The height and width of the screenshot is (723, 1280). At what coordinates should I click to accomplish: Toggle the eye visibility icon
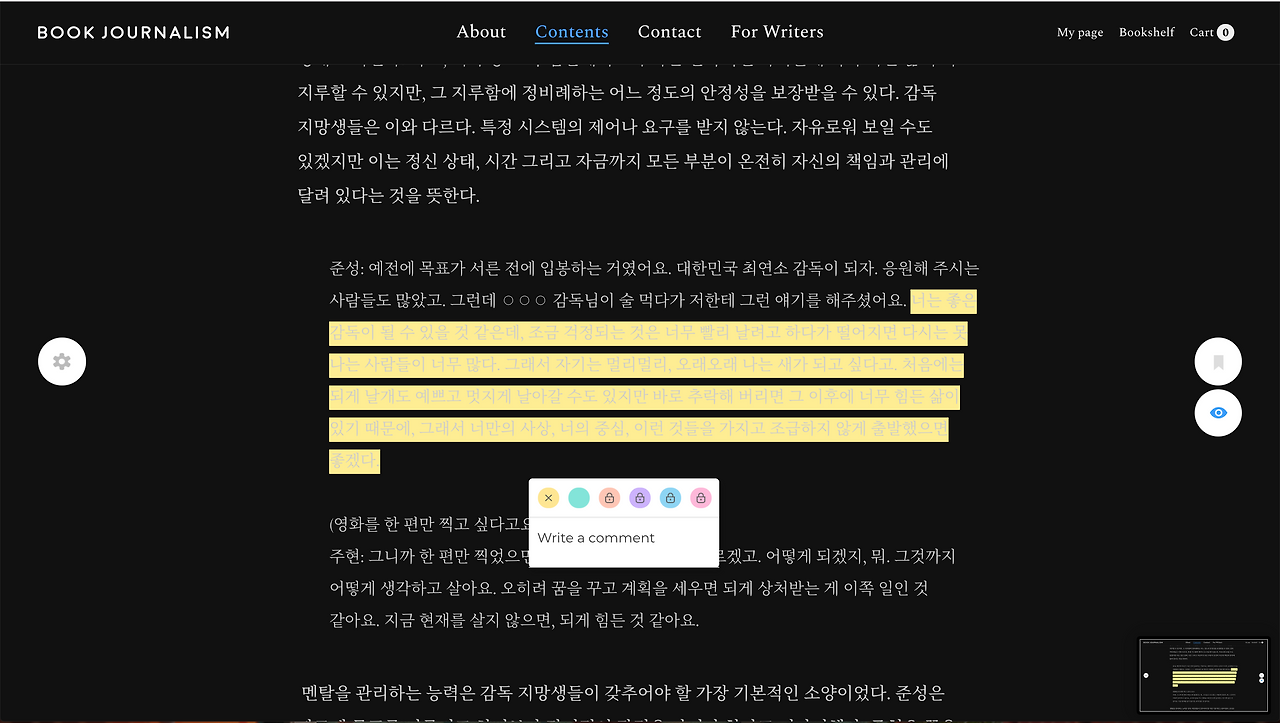pos(1217,412)
